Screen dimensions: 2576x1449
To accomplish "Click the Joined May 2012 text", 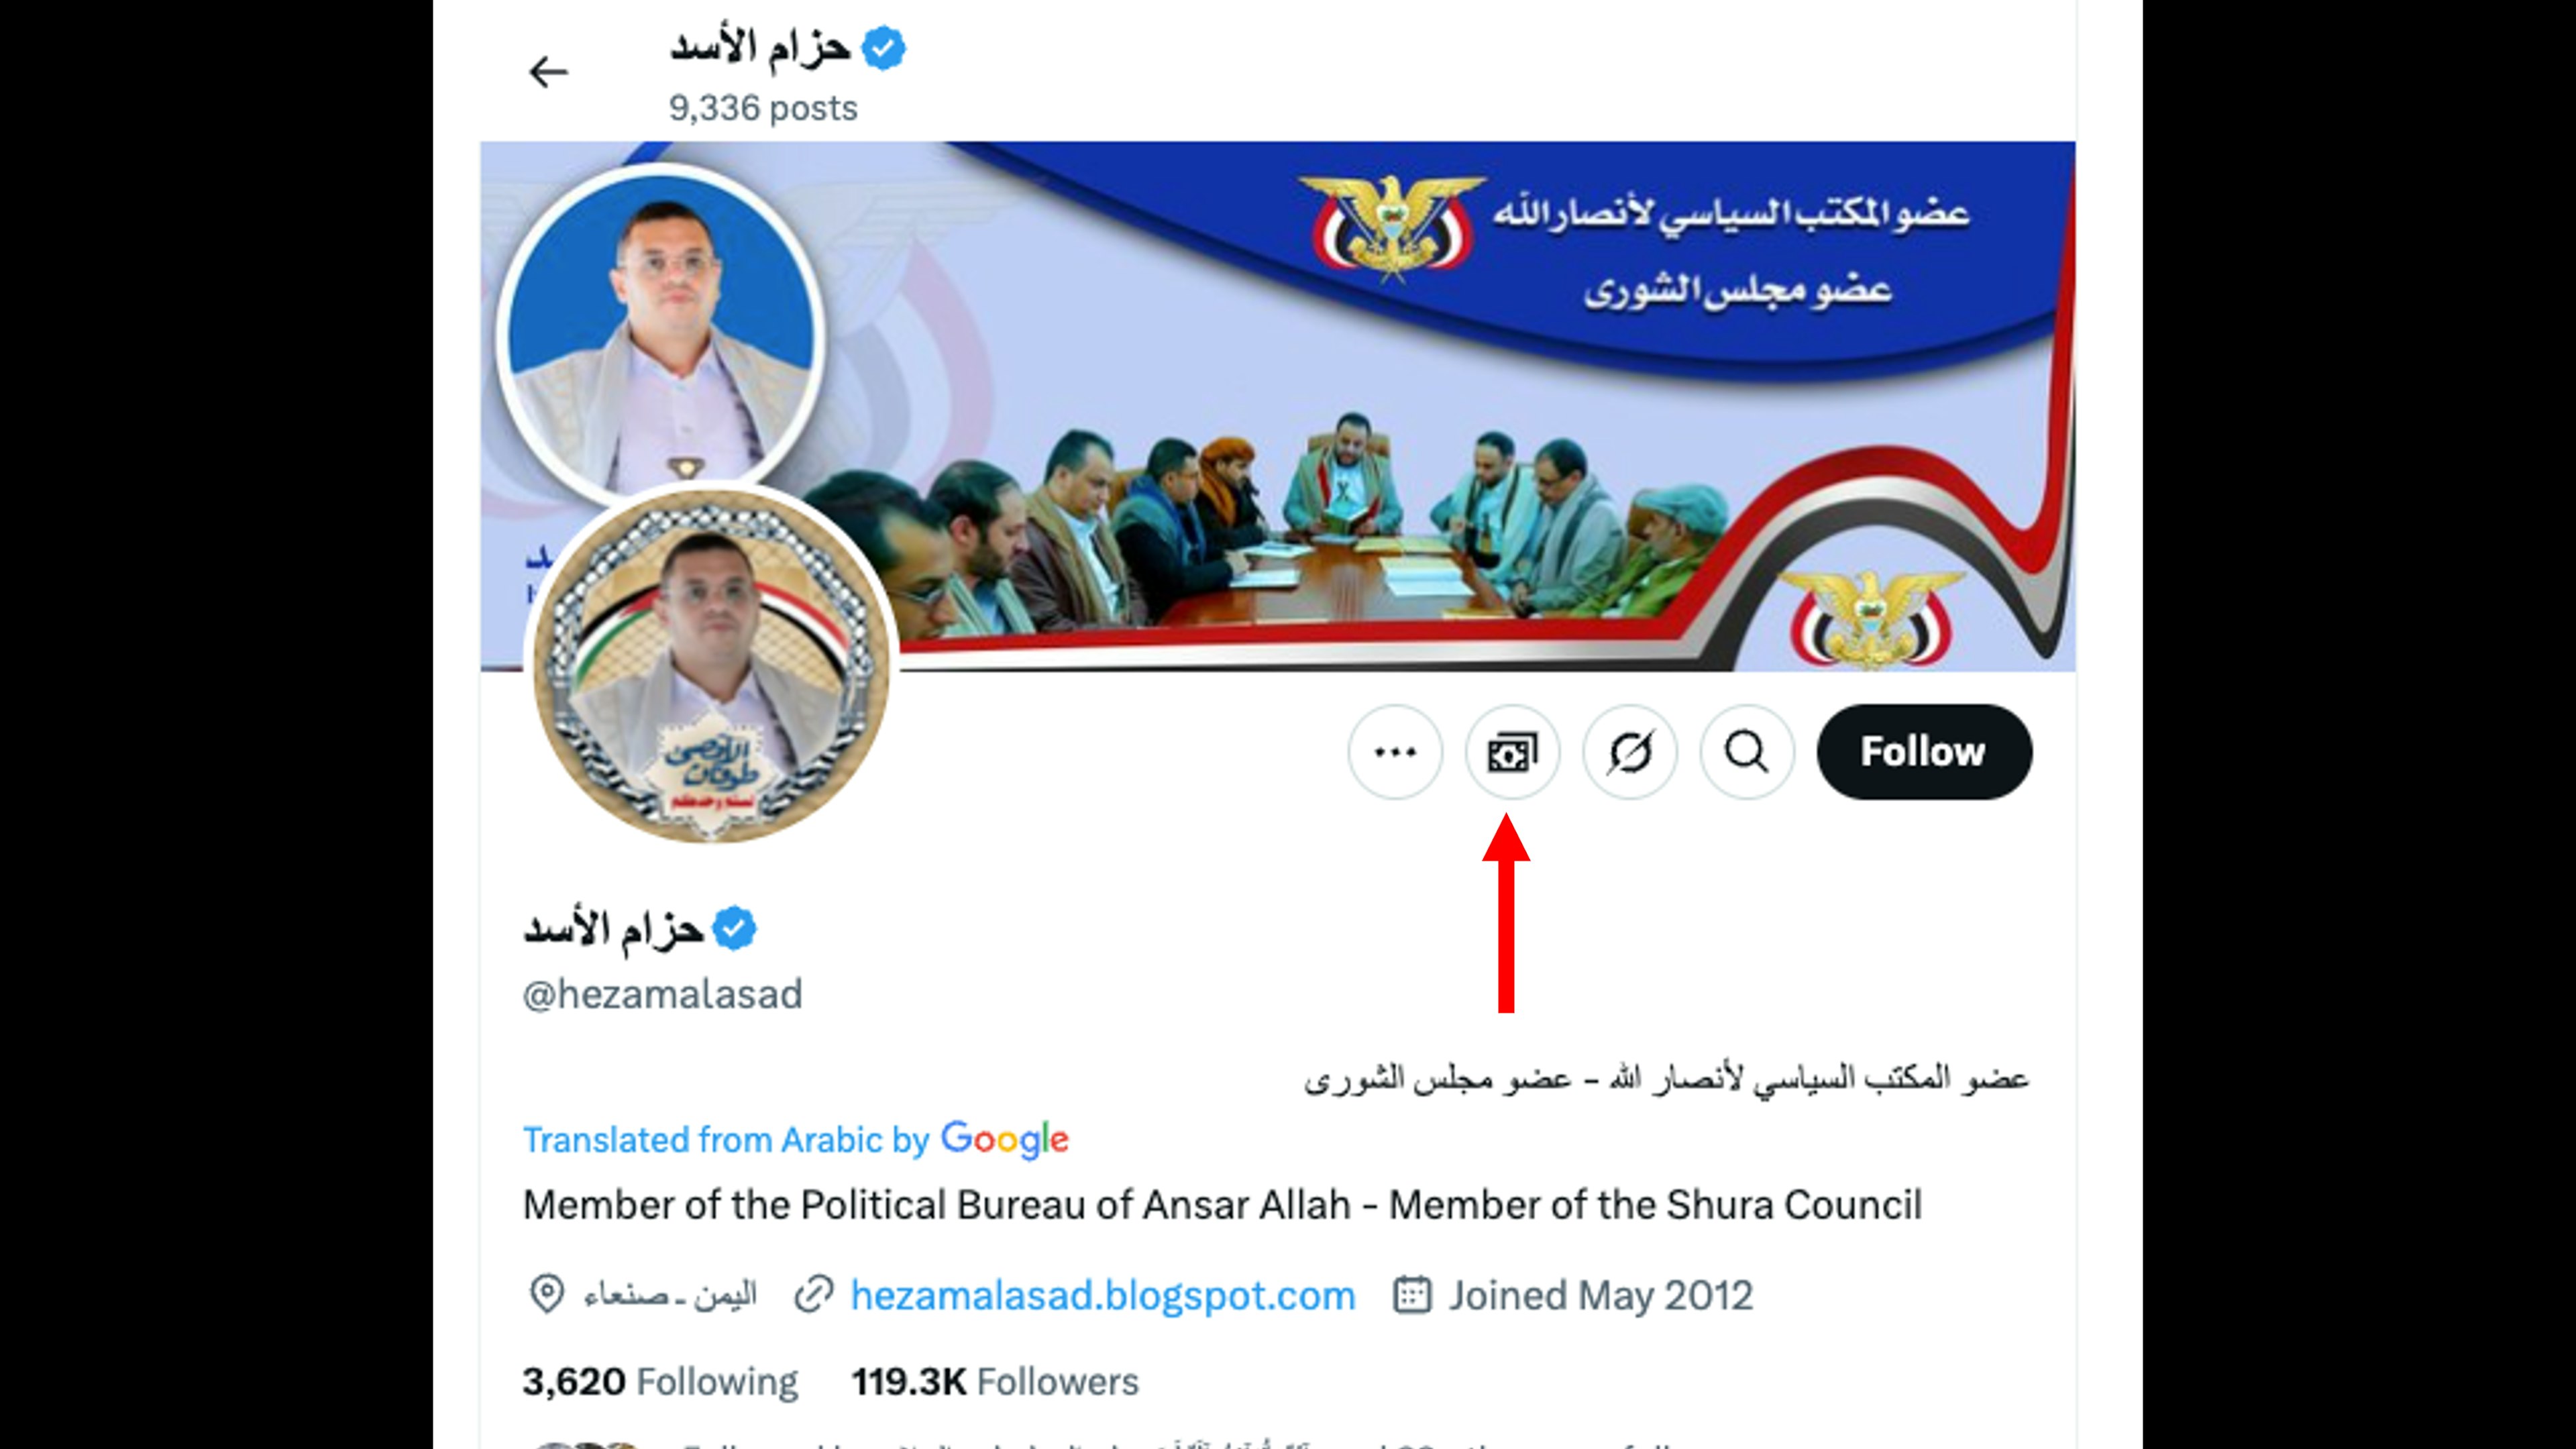I will click(1600, 1296).
